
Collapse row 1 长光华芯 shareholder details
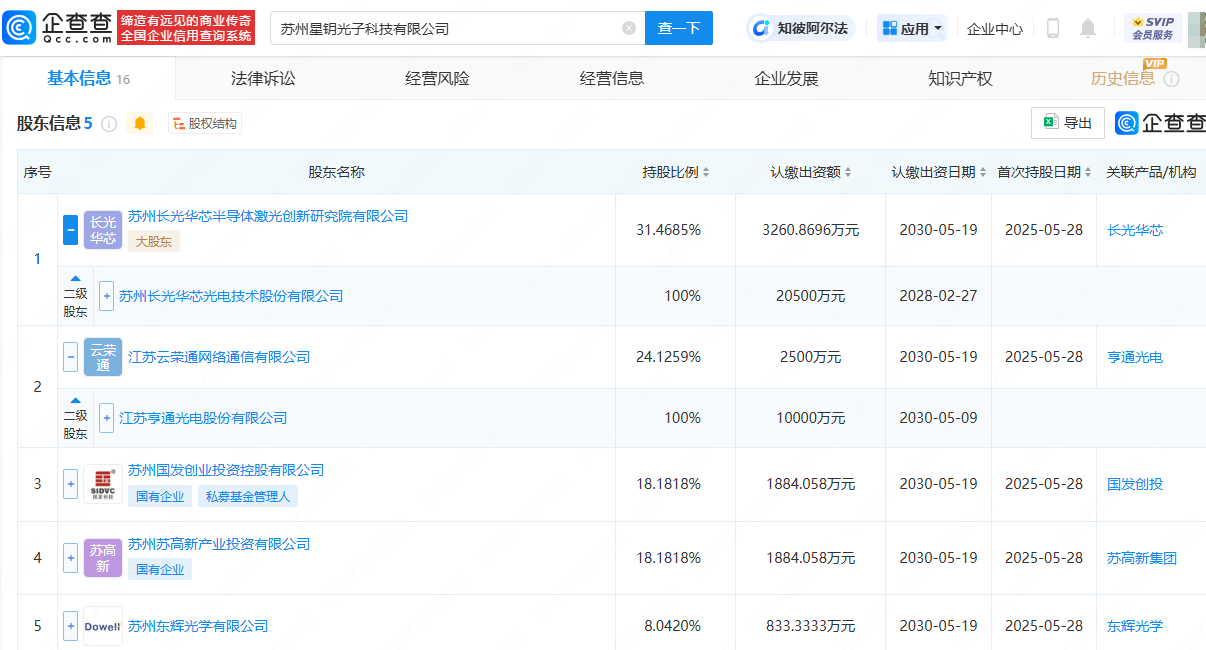pos(70,230)
